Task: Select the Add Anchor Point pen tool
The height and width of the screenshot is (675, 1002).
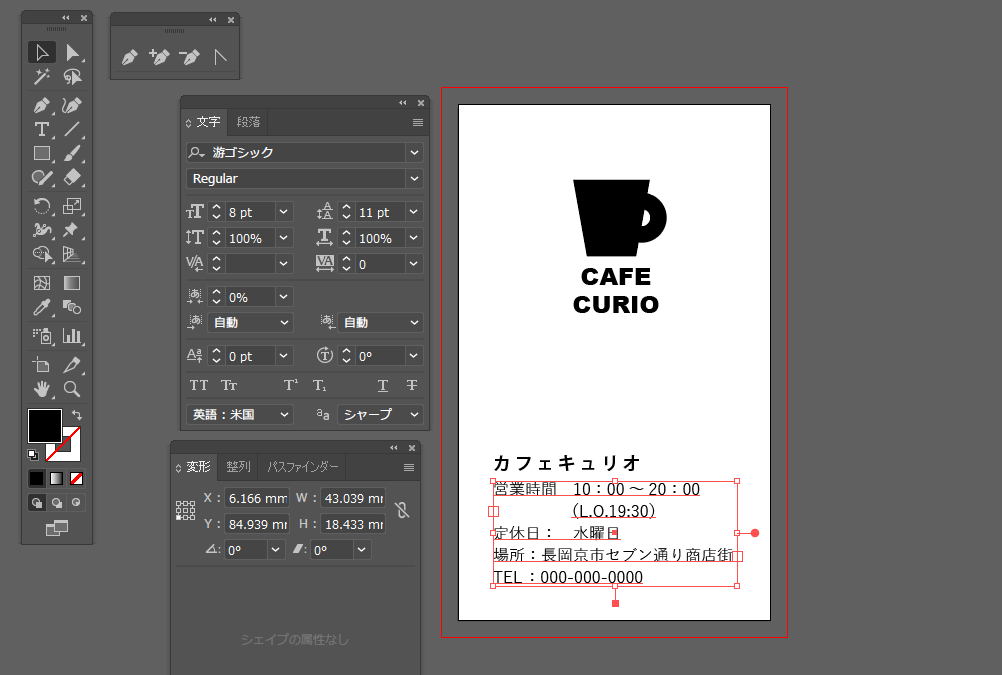Action: 159,57
